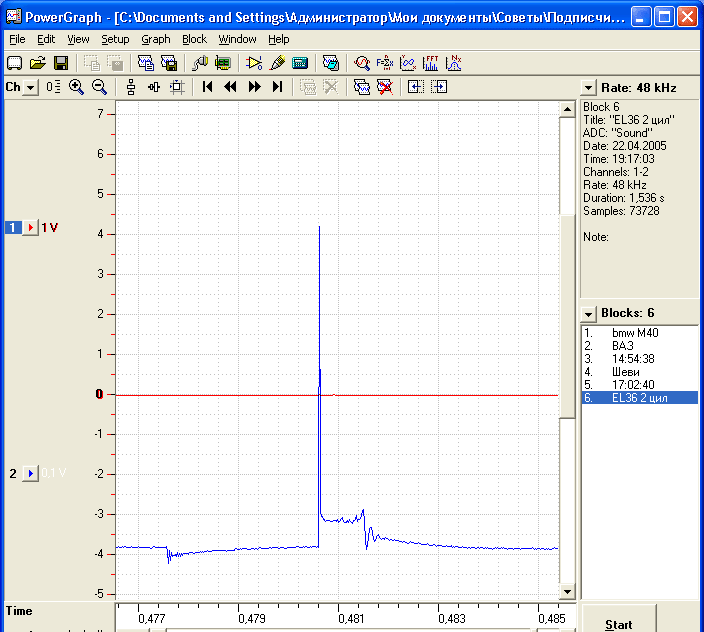Jump to the start of the record
The width and height of the screenshot is (704, 632).
(207, 87)
